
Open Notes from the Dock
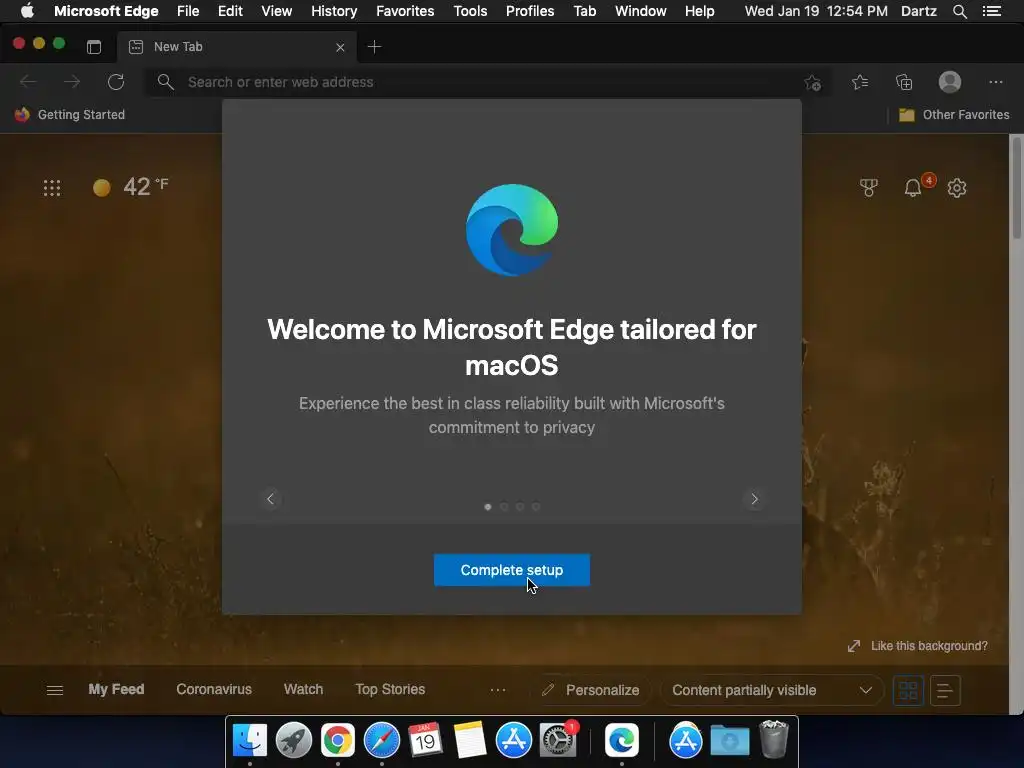pyautogui.click(x=470, y=740)
